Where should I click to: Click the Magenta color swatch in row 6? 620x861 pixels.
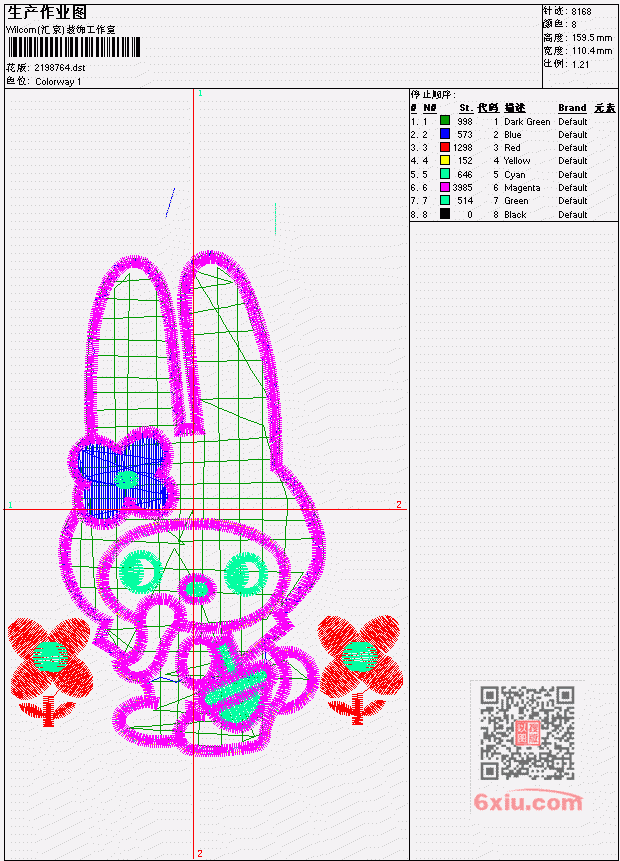(445, 187)
